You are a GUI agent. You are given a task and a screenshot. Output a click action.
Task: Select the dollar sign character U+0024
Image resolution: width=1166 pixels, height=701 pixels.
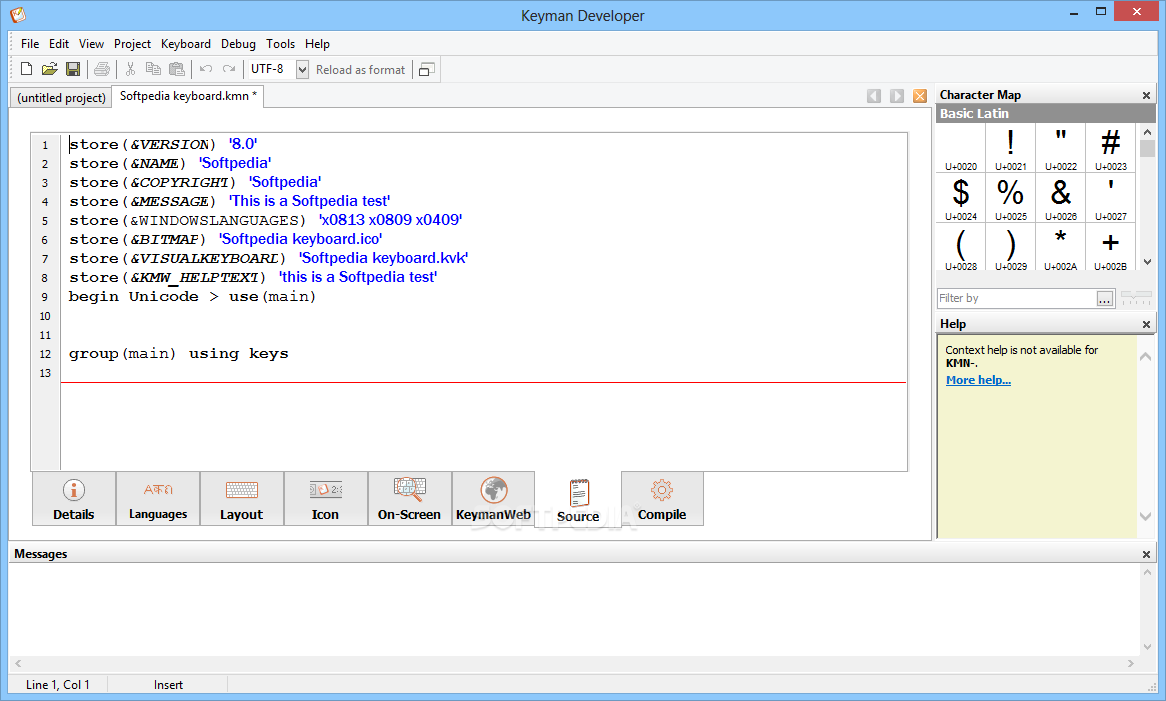[x=961, y=198]
